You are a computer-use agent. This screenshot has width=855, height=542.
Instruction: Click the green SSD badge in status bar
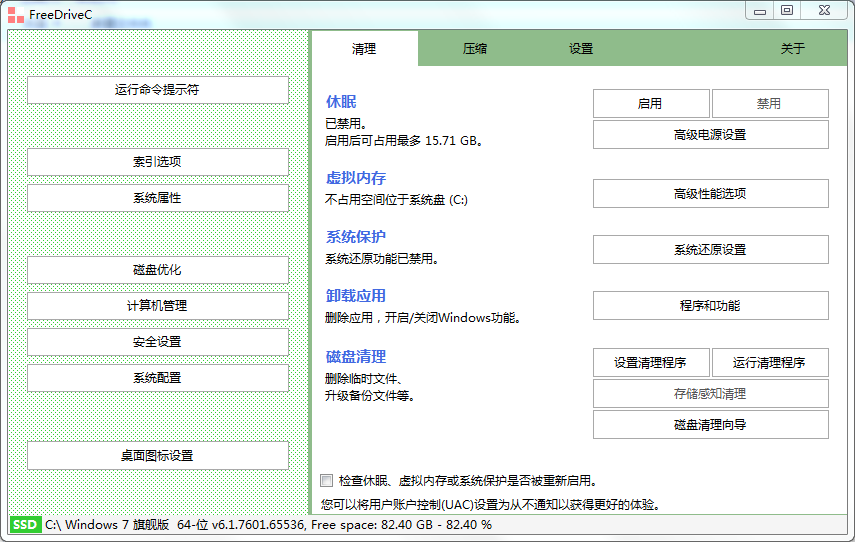[x=25, y=524]
